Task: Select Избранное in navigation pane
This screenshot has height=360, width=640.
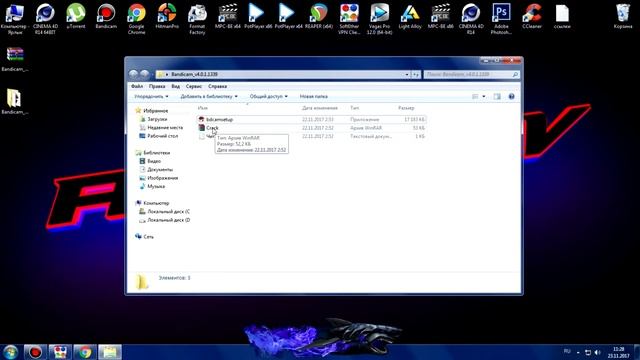Action: pyautogui.click(x=155, y=111)
